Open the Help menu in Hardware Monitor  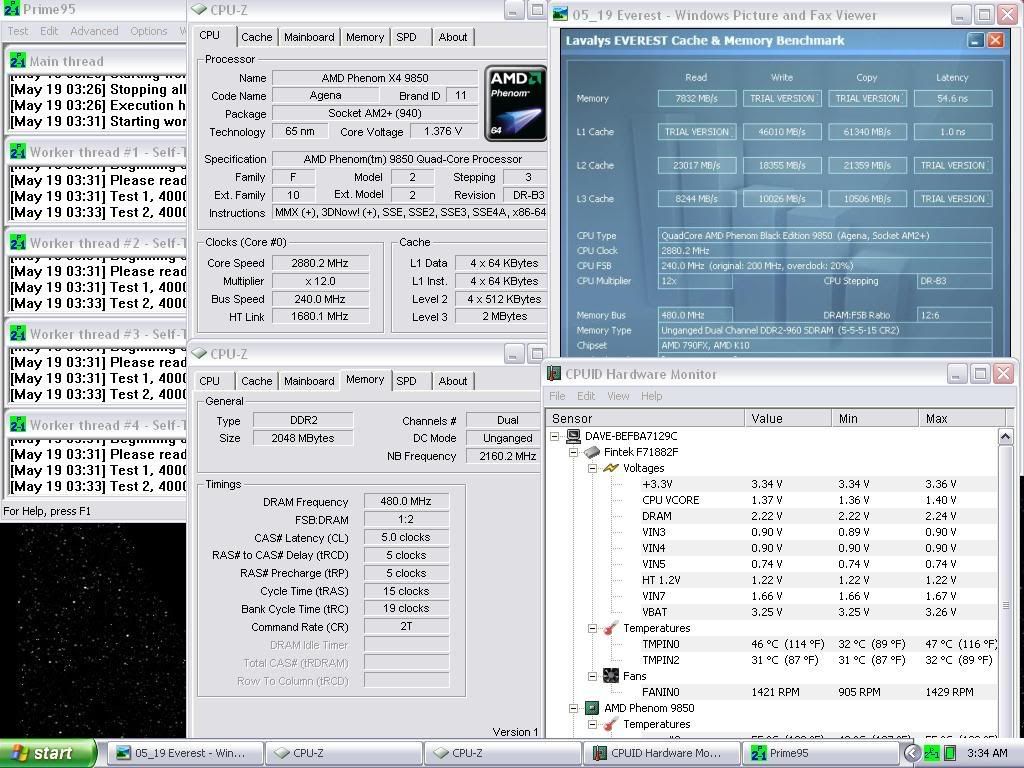651,396
